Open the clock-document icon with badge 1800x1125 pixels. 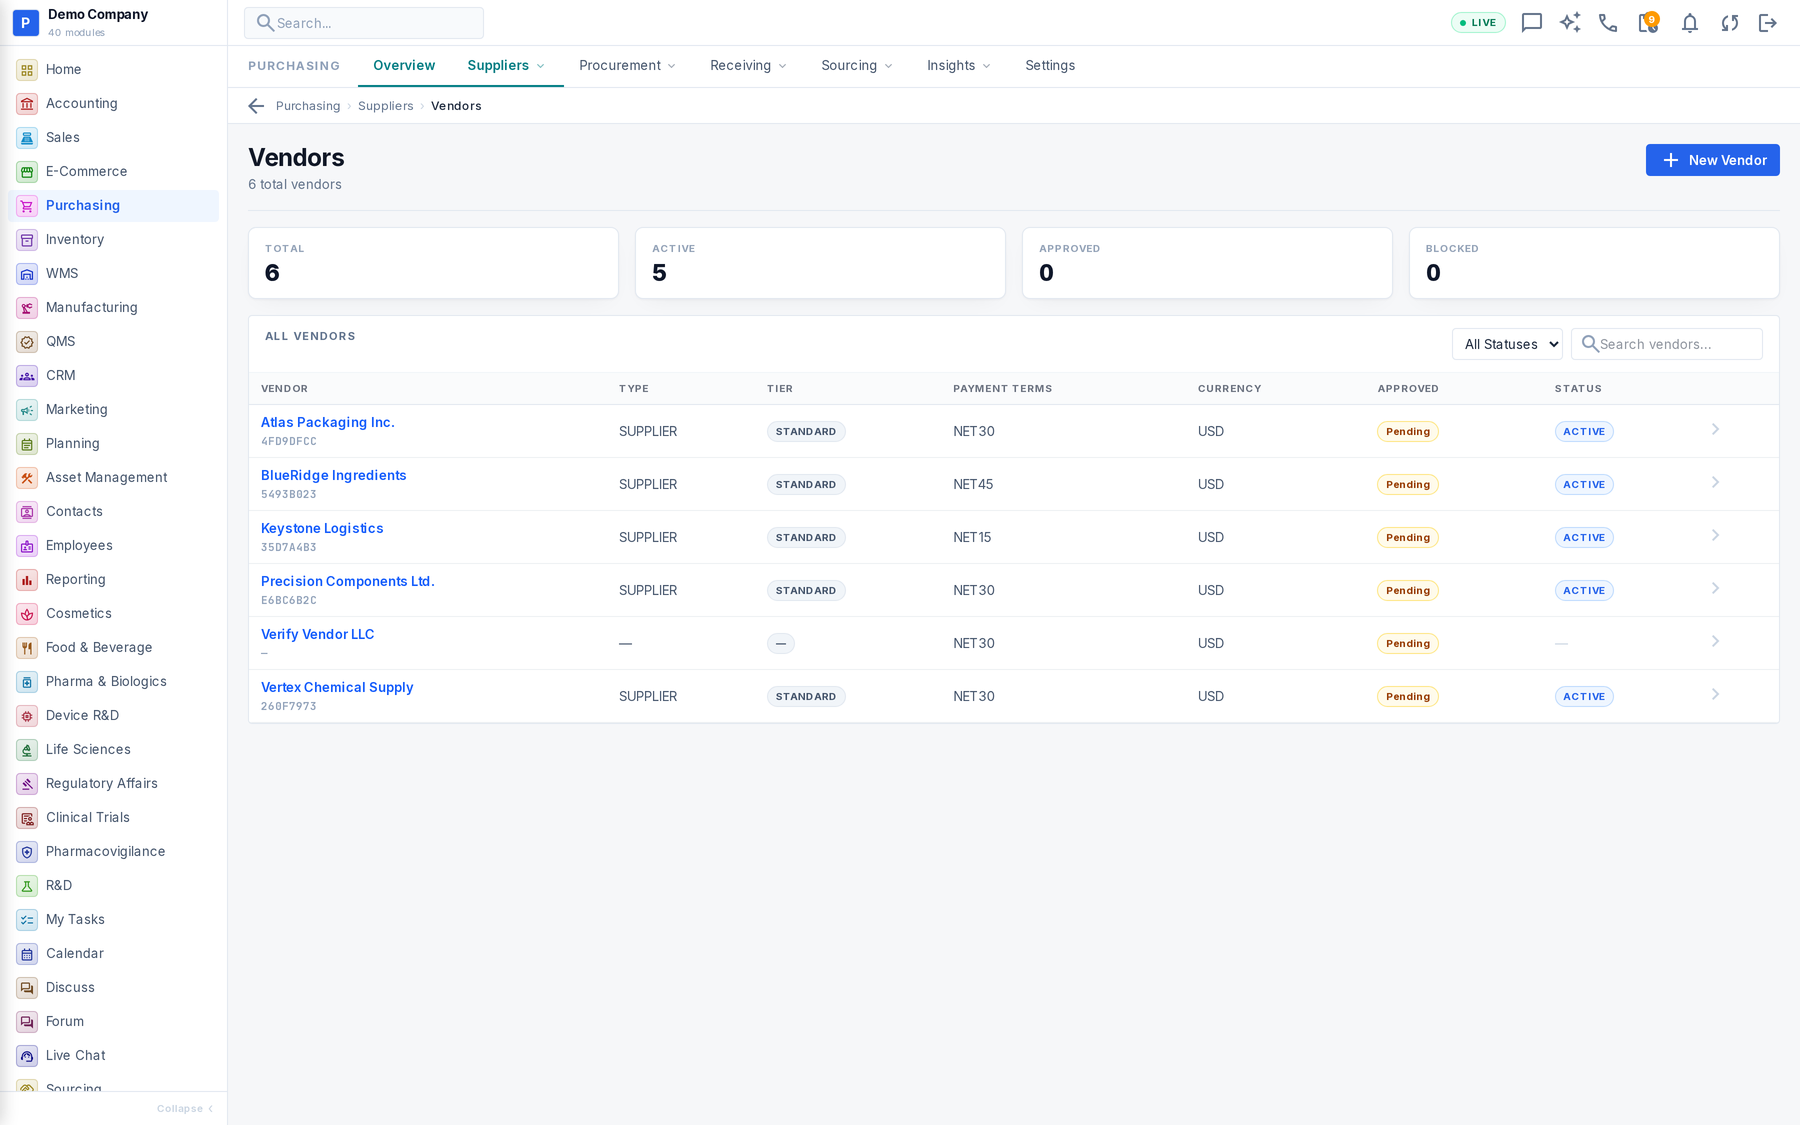click(1648, 22)
